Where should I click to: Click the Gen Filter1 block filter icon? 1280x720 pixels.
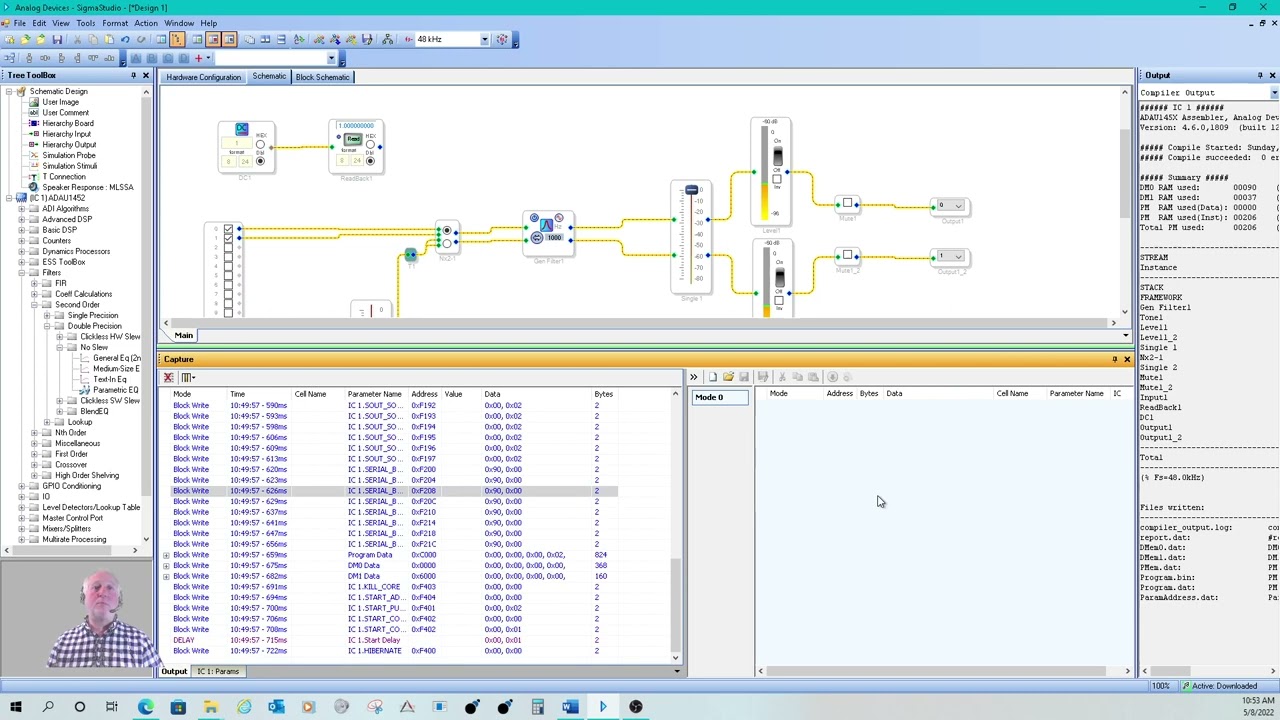547,227
